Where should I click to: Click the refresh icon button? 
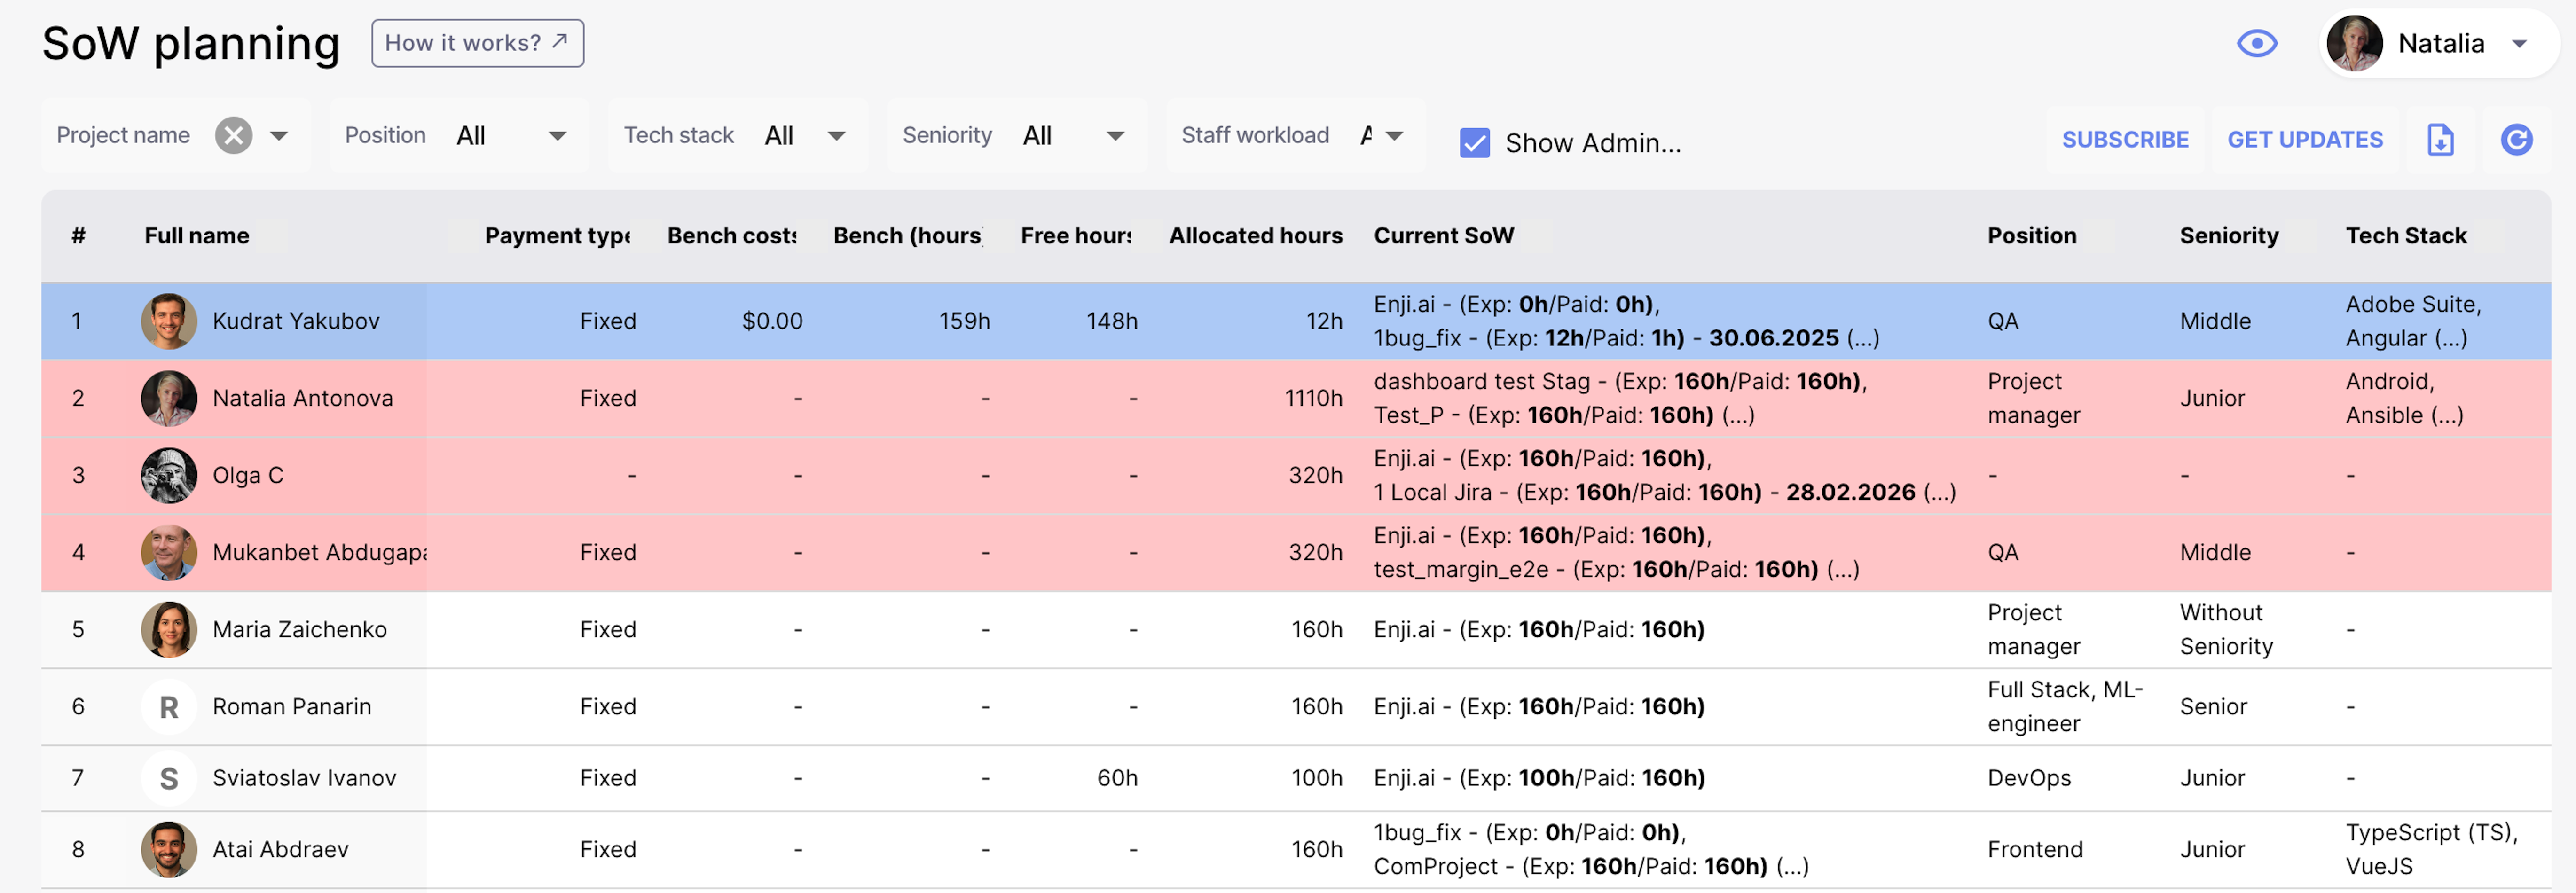pyautogui.click(x=2516, y=140)
